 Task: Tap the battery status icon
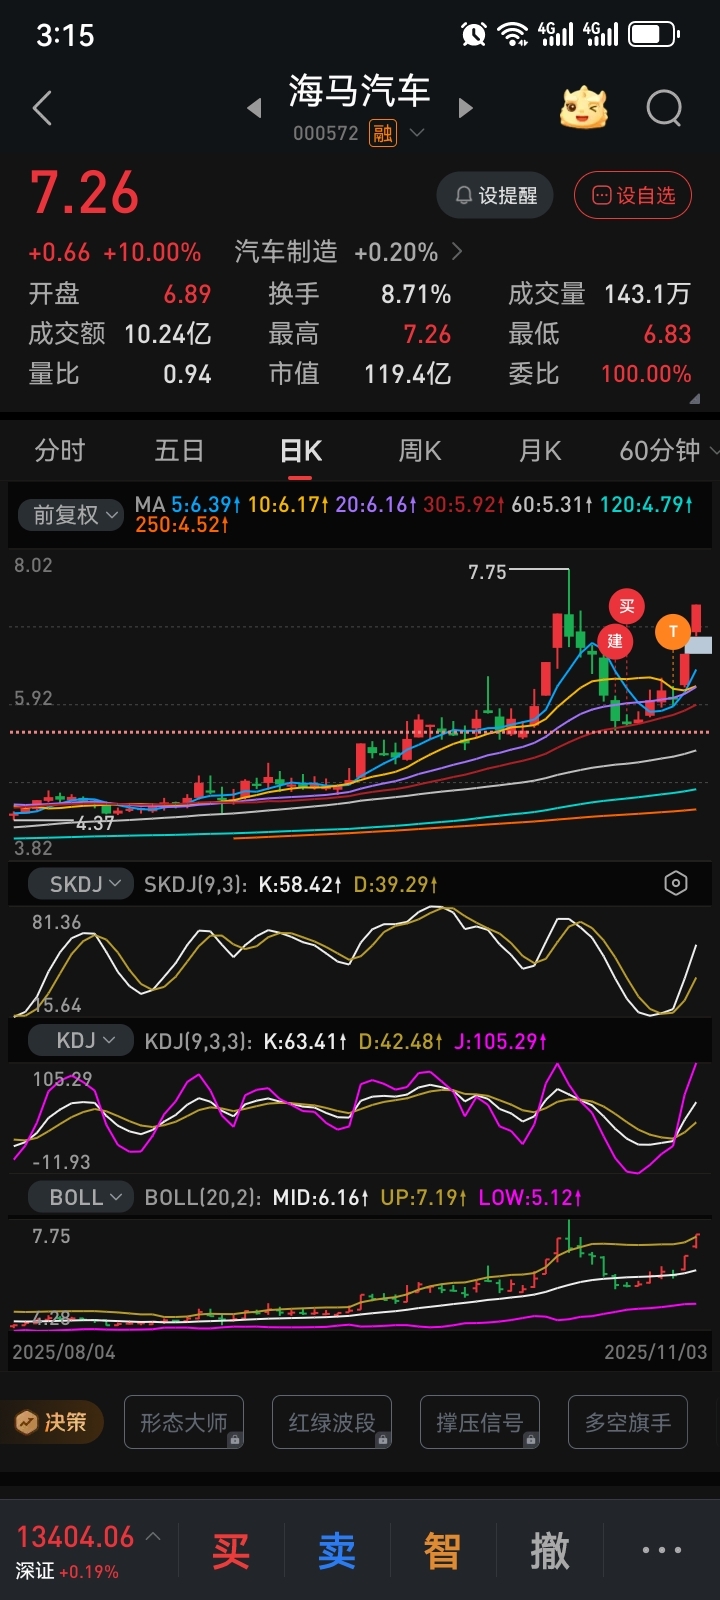pos(653,35)
